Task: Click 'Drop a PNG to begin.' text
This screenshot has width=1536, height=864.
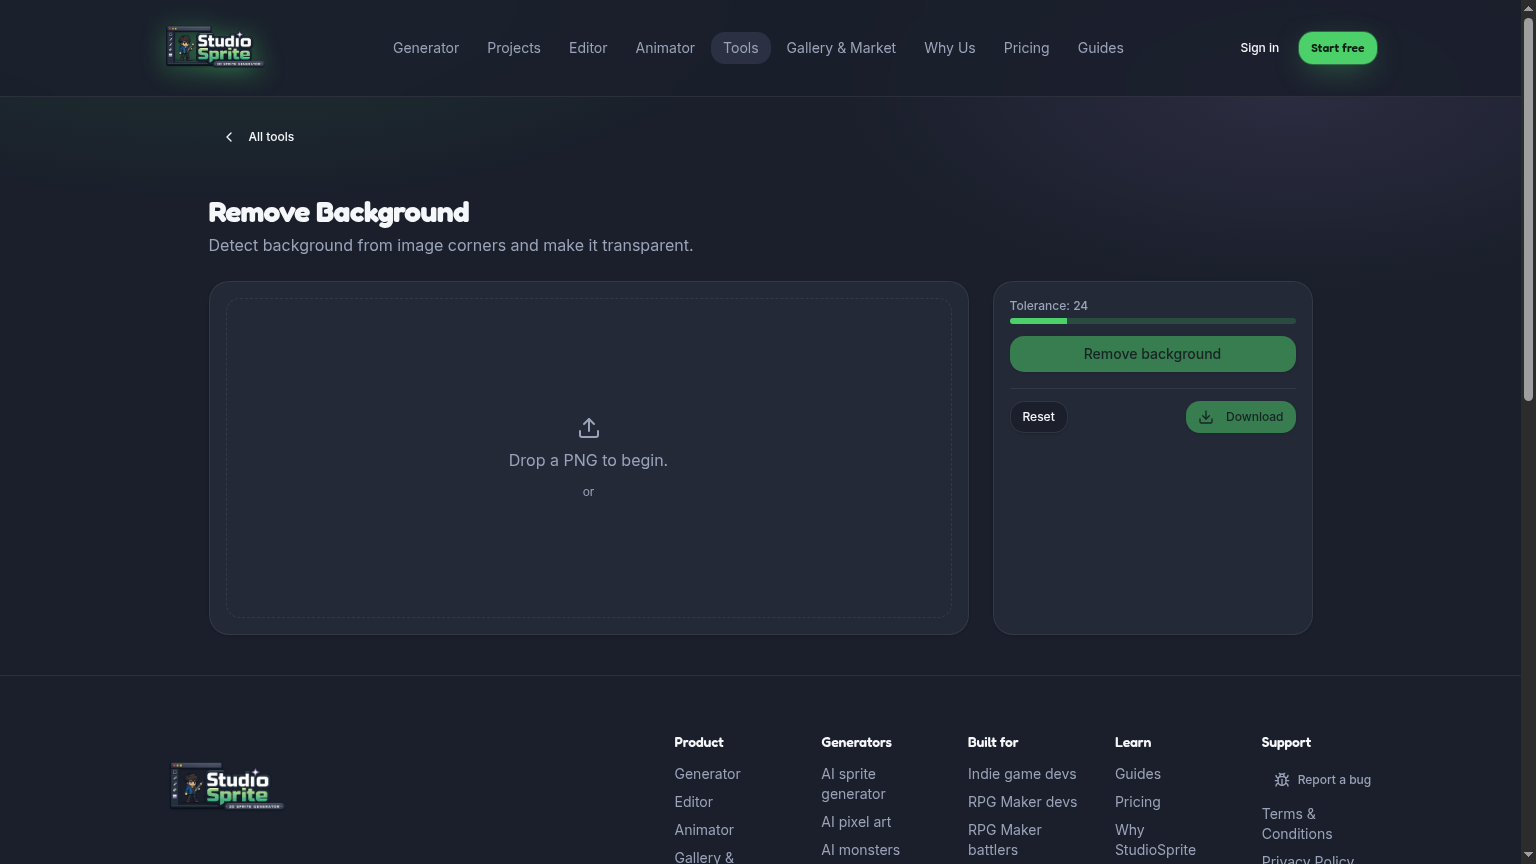Action: coord(588,460)
